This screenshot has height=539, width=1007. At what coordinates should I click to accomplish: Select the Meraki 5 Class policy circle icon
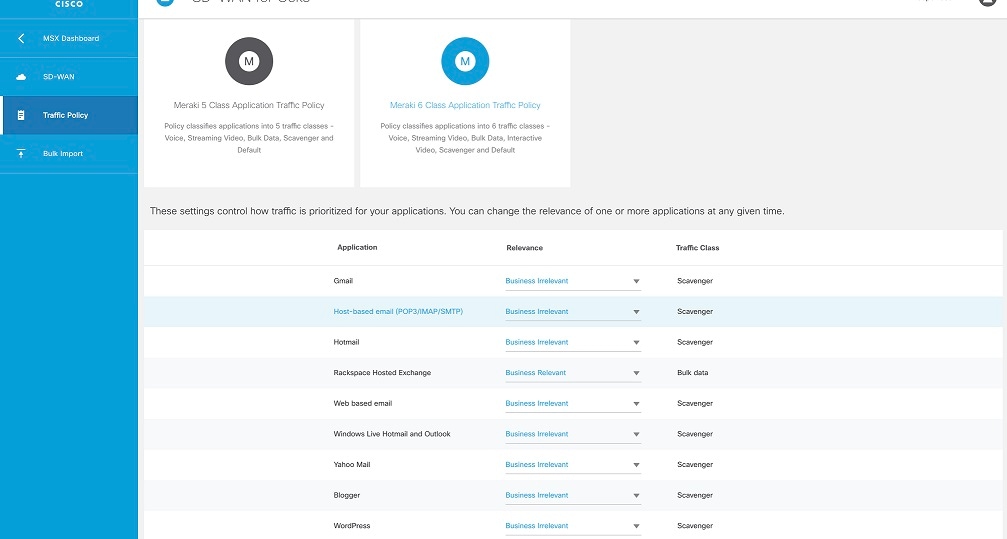[249, 61]
